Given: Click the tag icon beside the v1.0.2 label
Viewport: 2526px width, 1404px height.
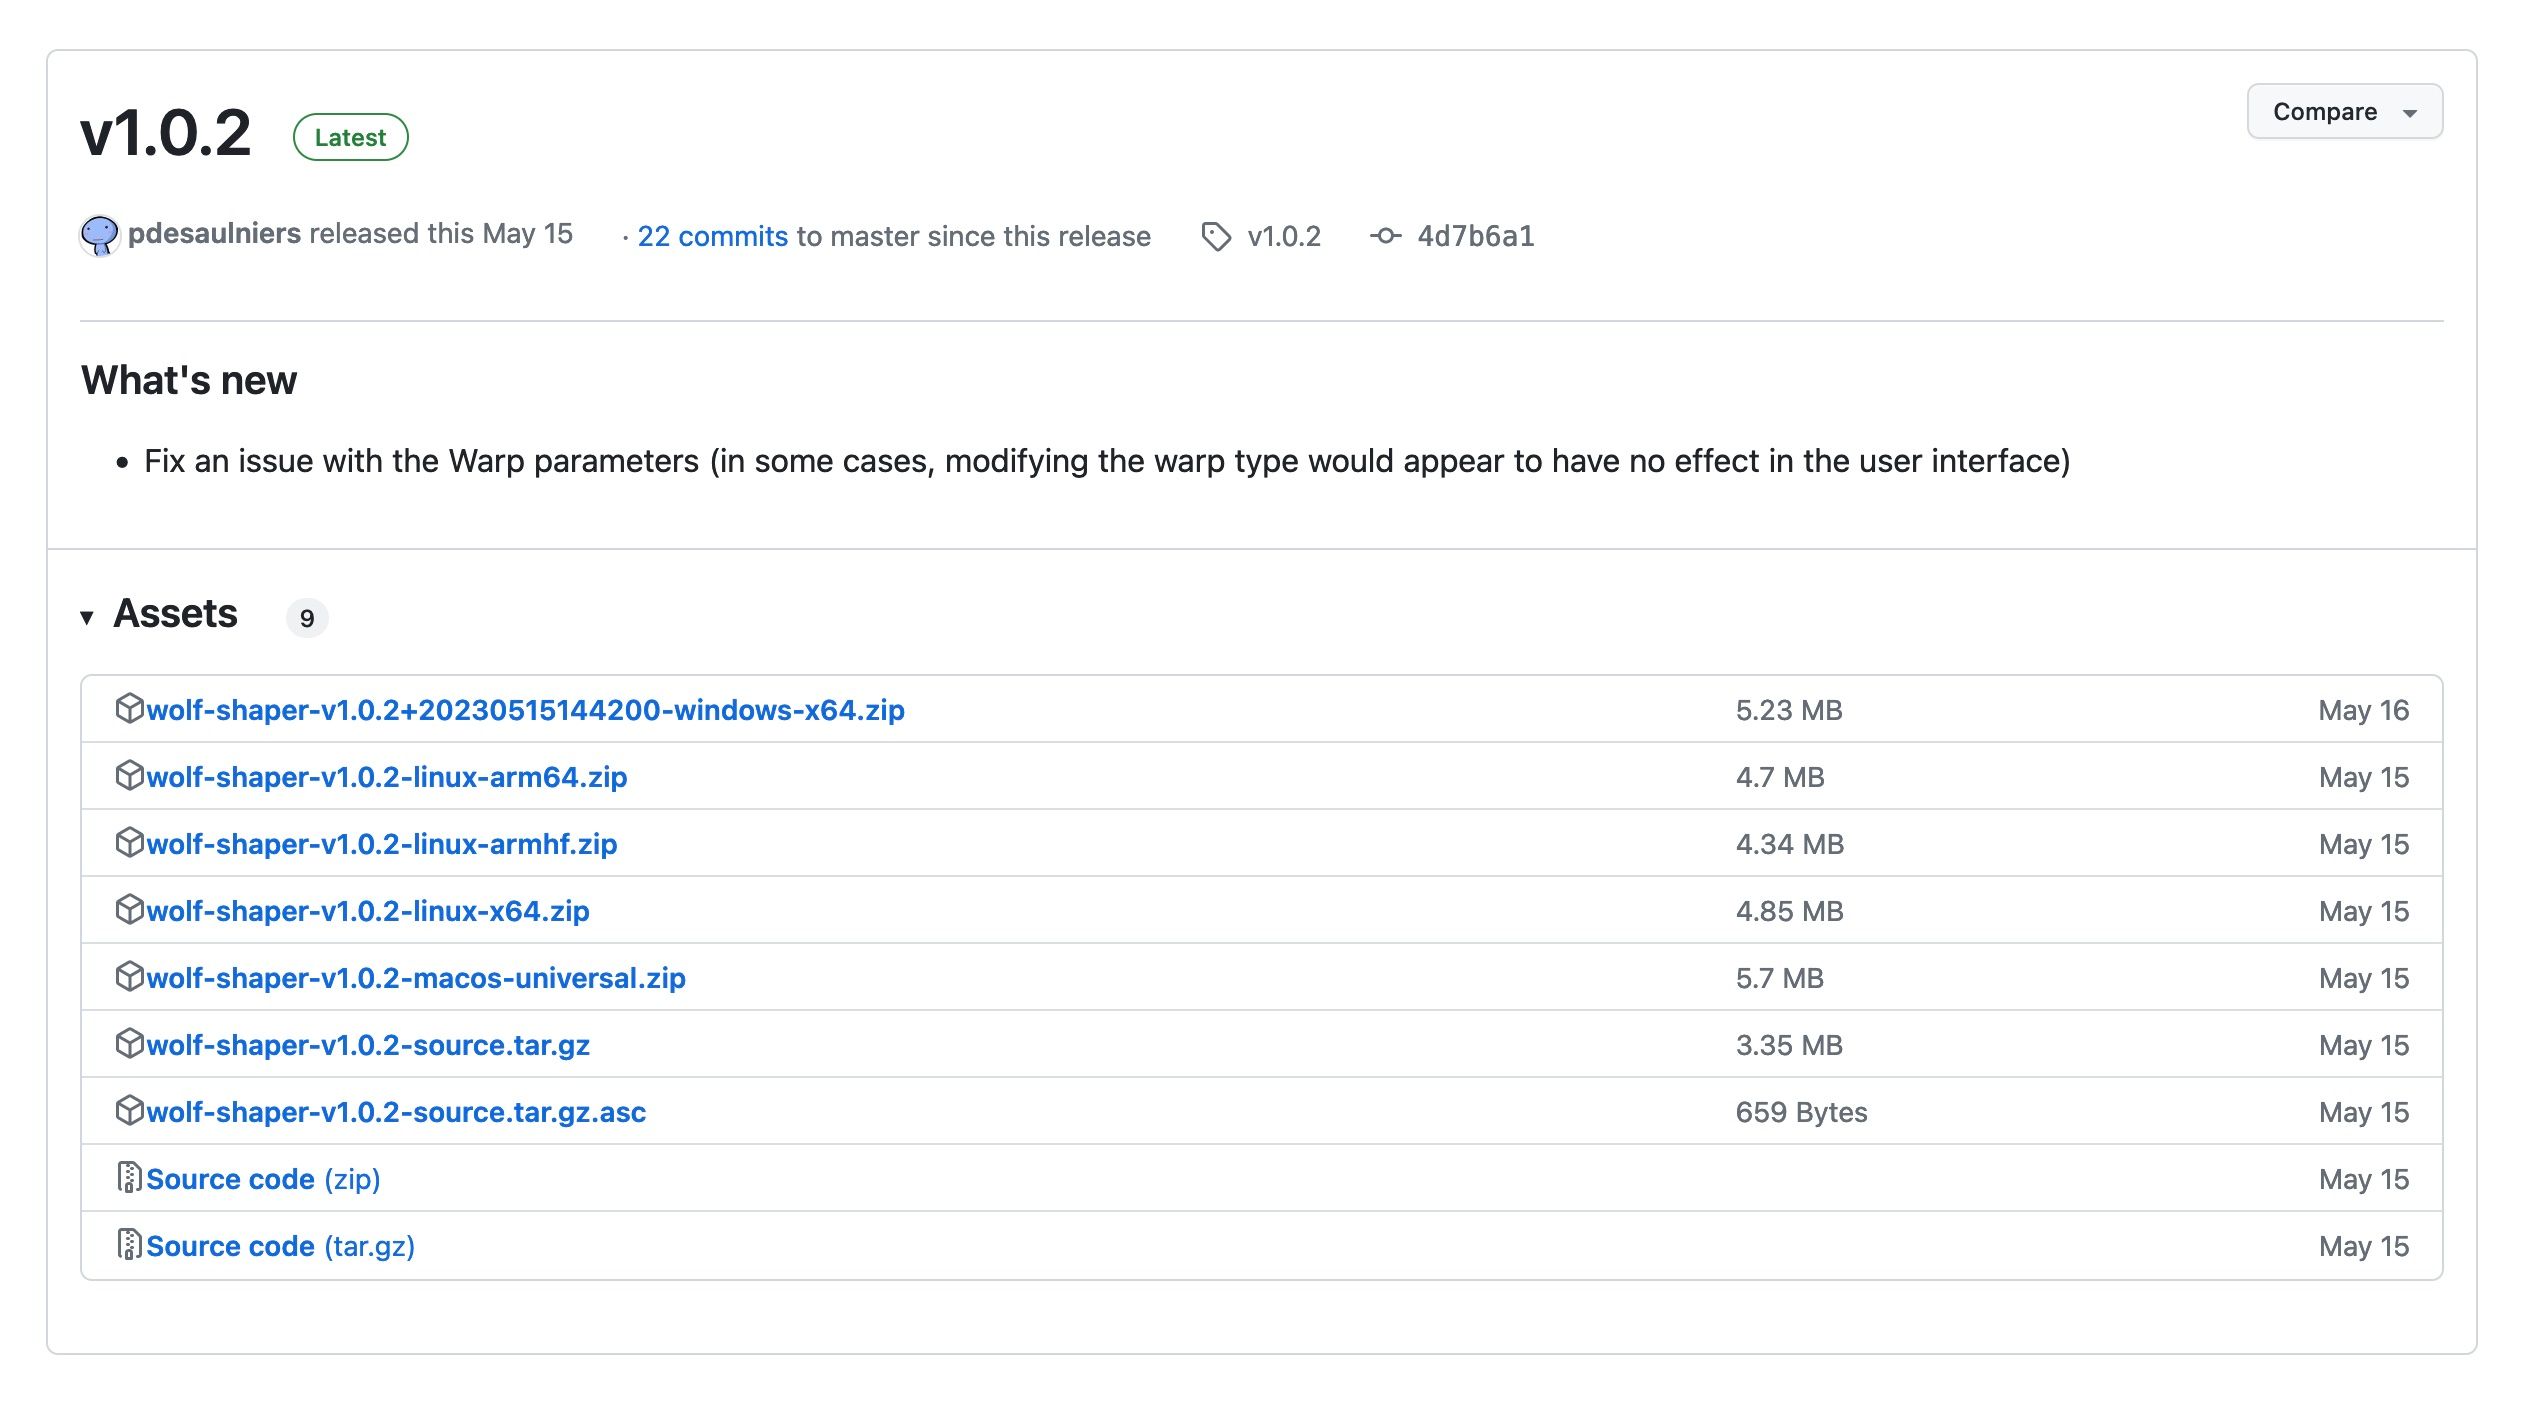Looking at the screenshot, I should pos(1218,236).
